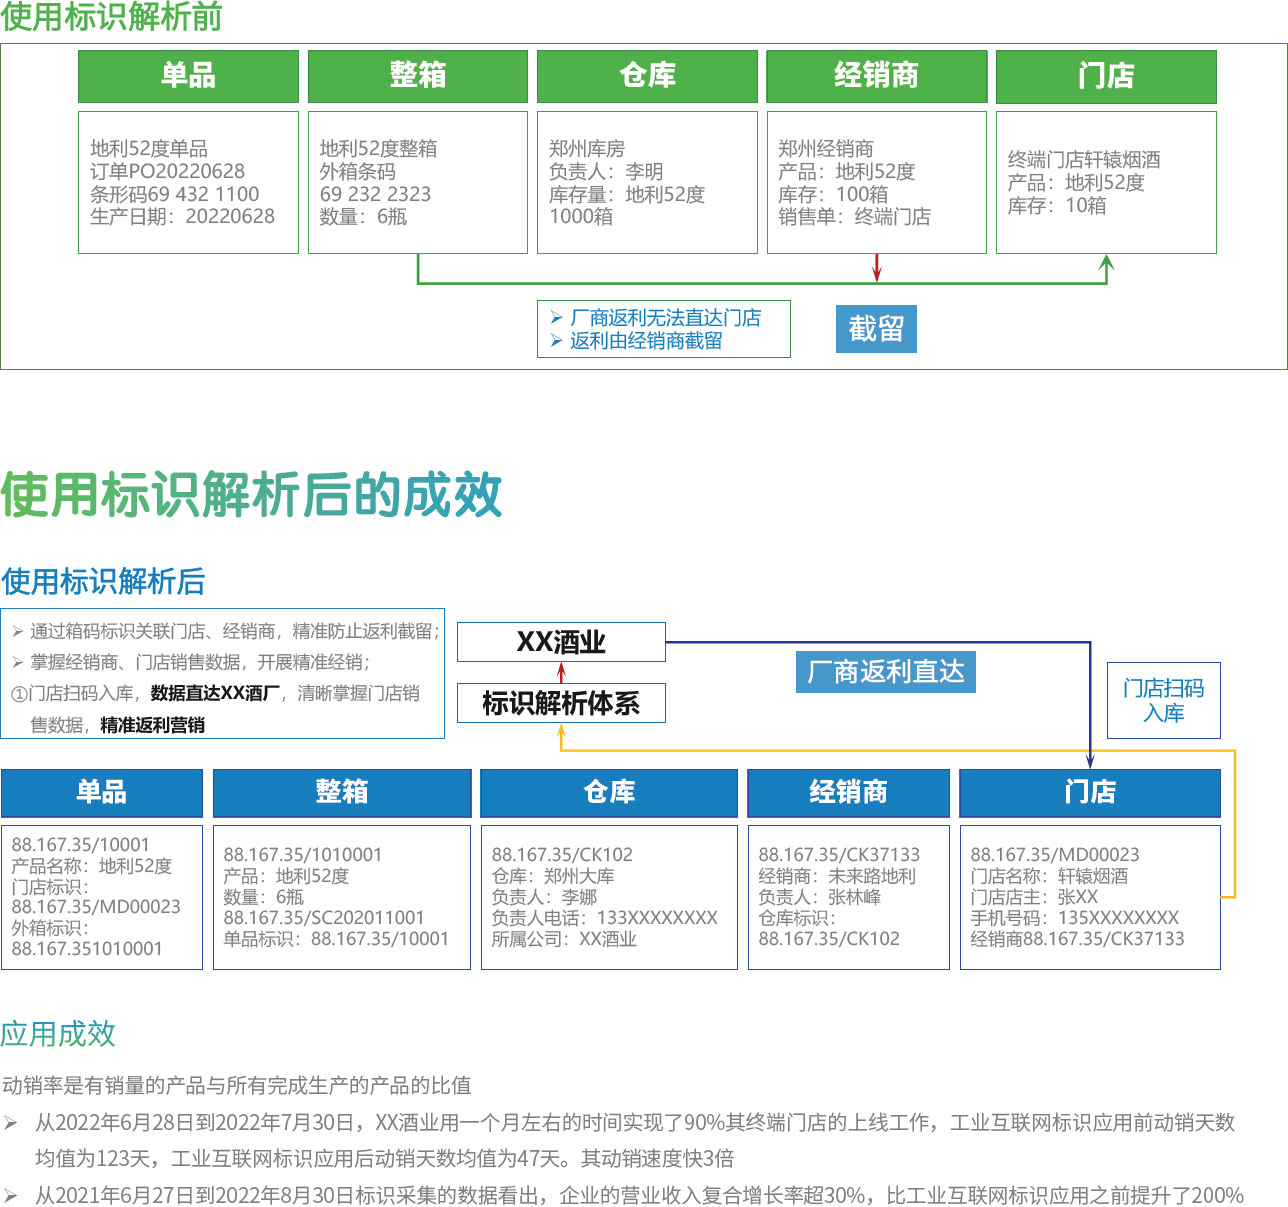The width and height of the screenshot is (1288, 1207).
Task: Click the green 仓库 header box
Action: point(647,76)
